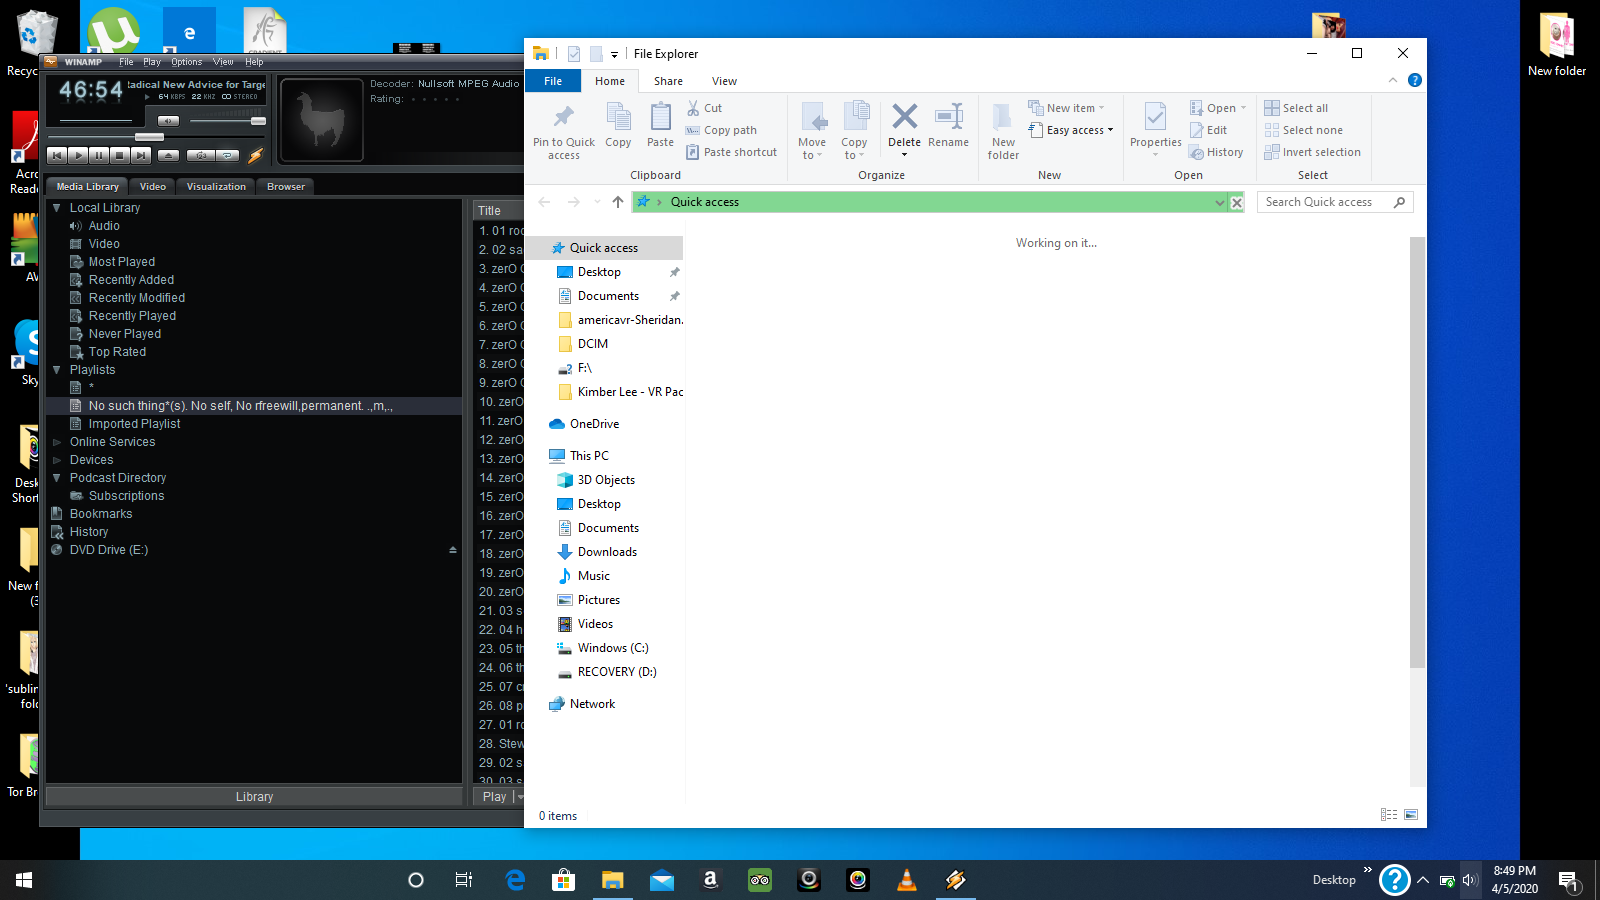
Task: Click Select all in ribbon
Action: 1296,108
